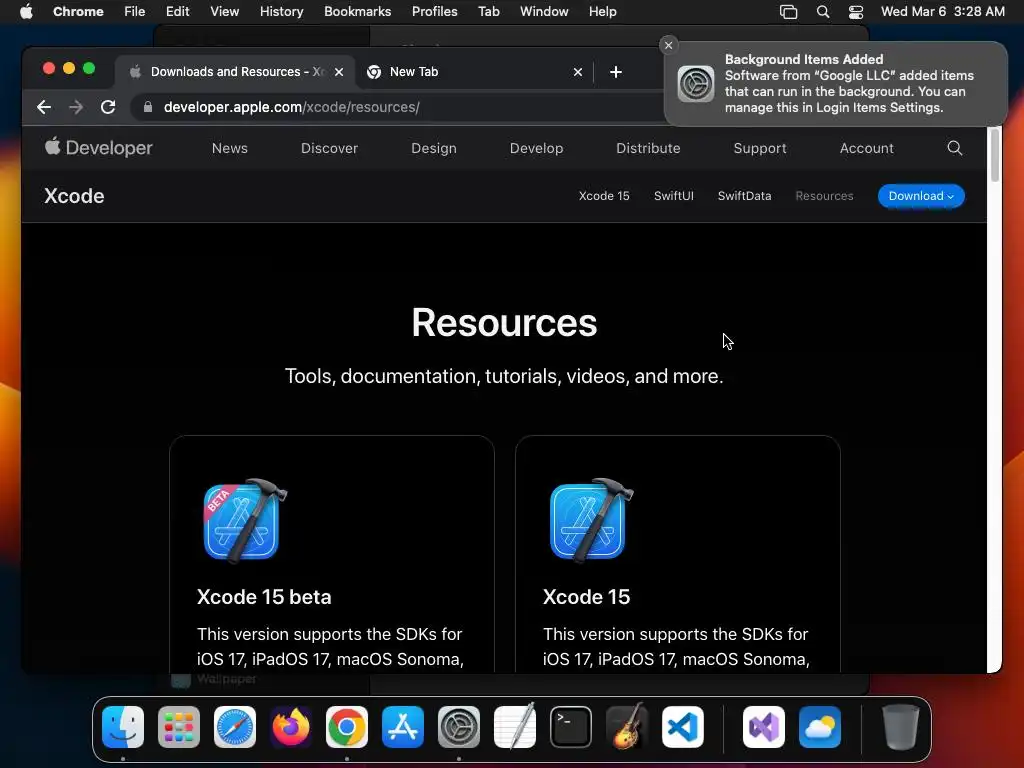Open the Help menu
The image size is (1024, 768).
pos(602,12)
